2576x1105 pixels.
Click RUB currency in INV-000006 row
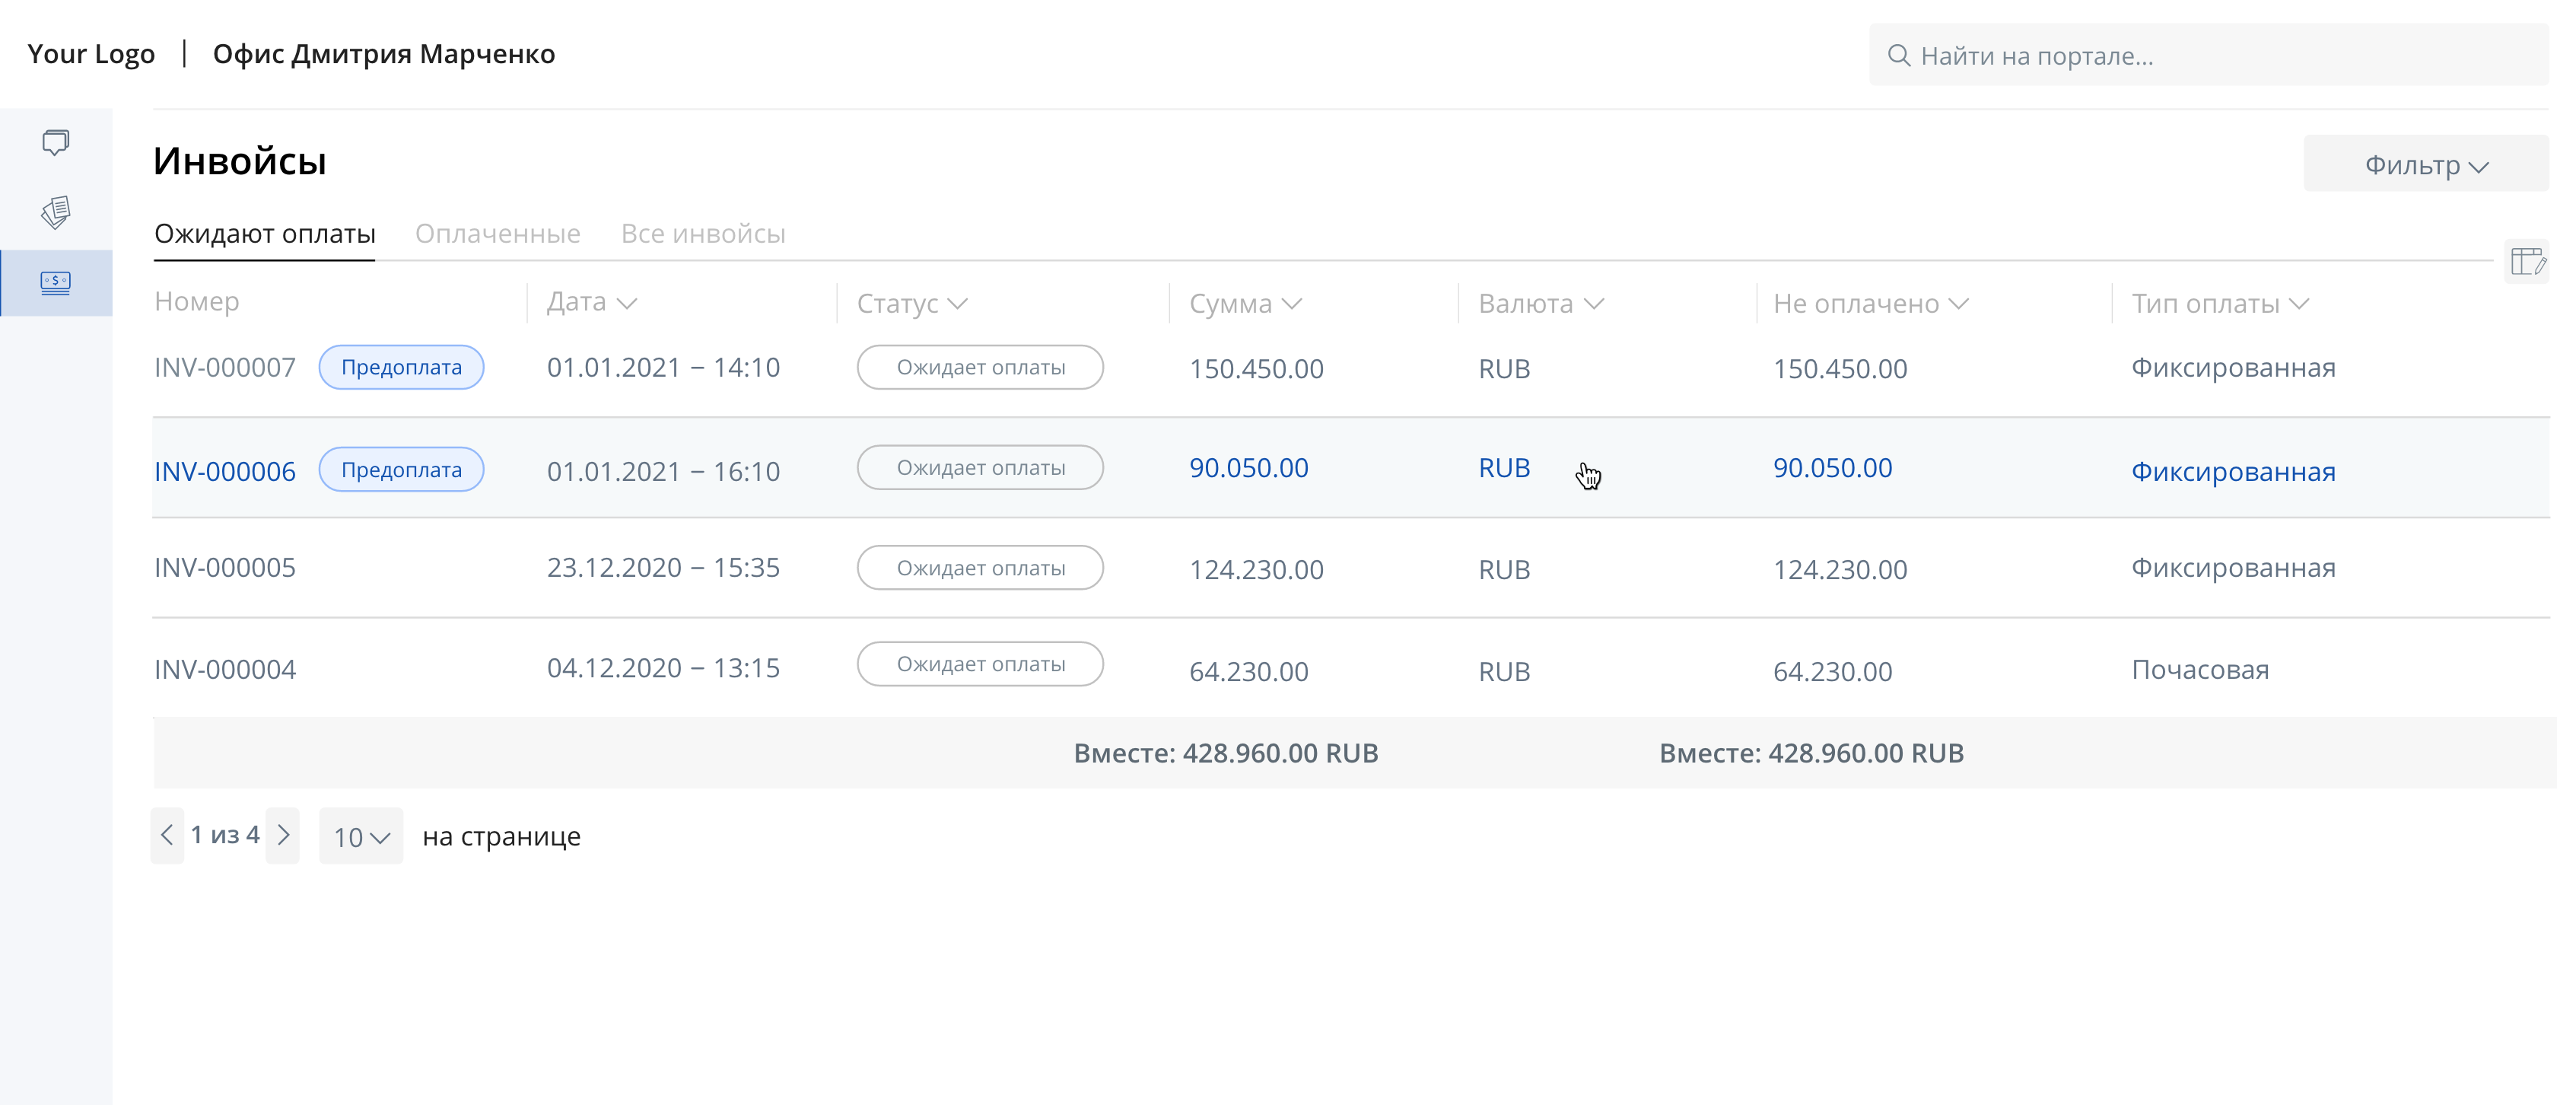(1505, 468)
